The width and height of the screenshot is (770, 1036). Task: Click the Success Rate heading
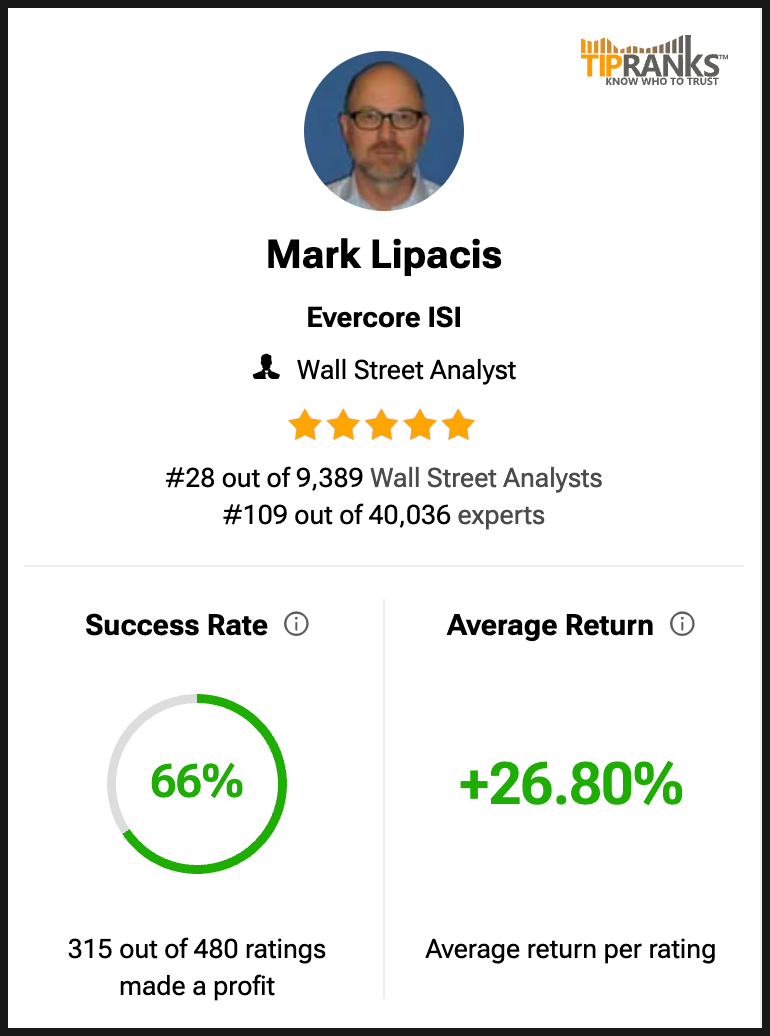click(176, 625)
